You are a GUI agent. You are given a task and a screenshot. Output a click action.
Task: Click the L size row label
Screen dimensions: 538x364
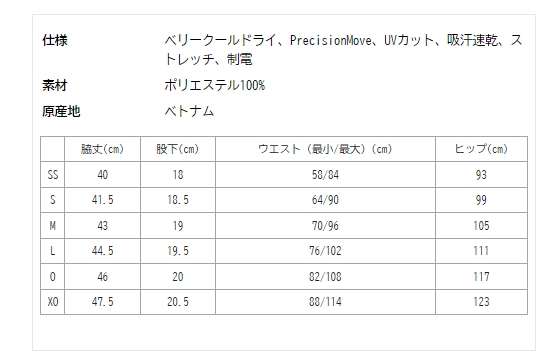tap(52, 251)
